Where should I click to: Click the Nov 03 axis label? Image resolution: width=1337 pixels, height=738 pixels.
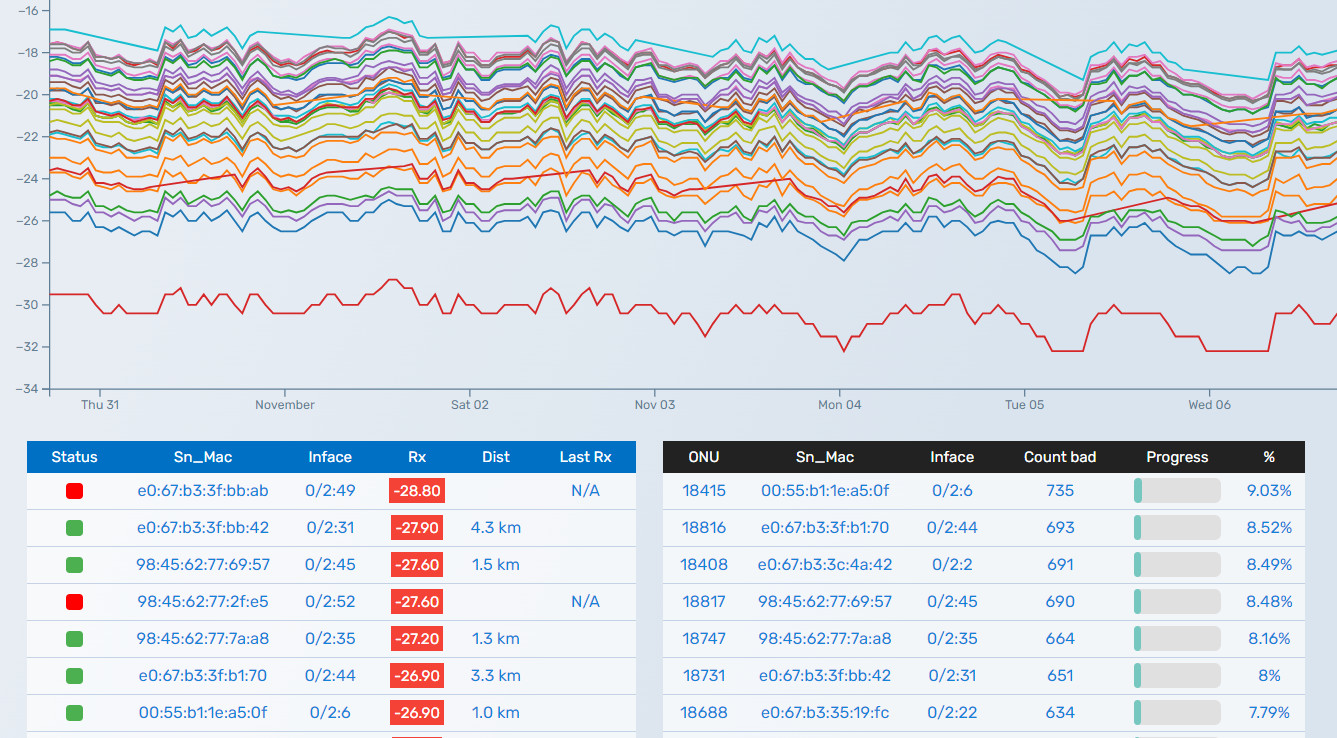pos(655,405)
